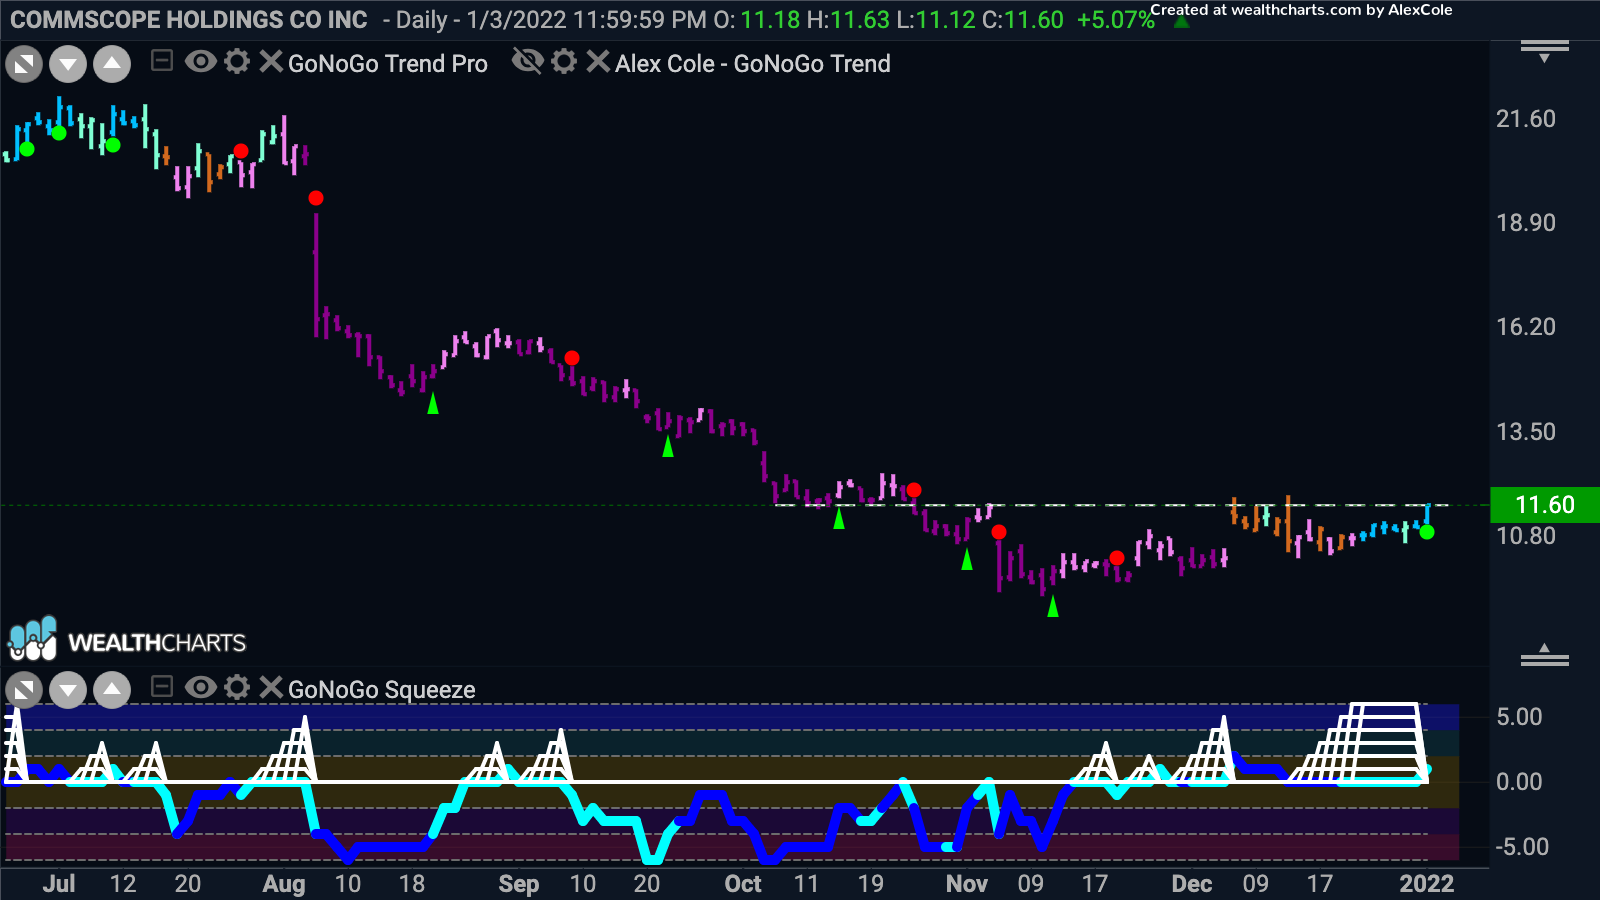This screenshot has height=900, width=1600.
Task: Click the 'Created at wealthcharts.com by AlexCole' text
Action: 1301,10
